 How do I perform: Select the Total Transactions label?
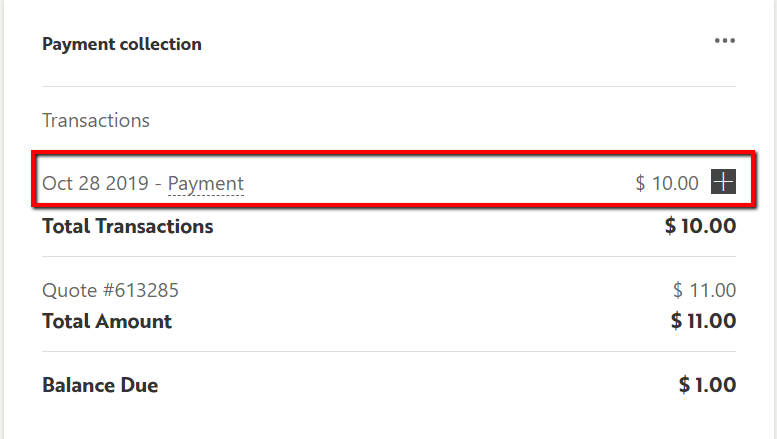coord(128,226)
